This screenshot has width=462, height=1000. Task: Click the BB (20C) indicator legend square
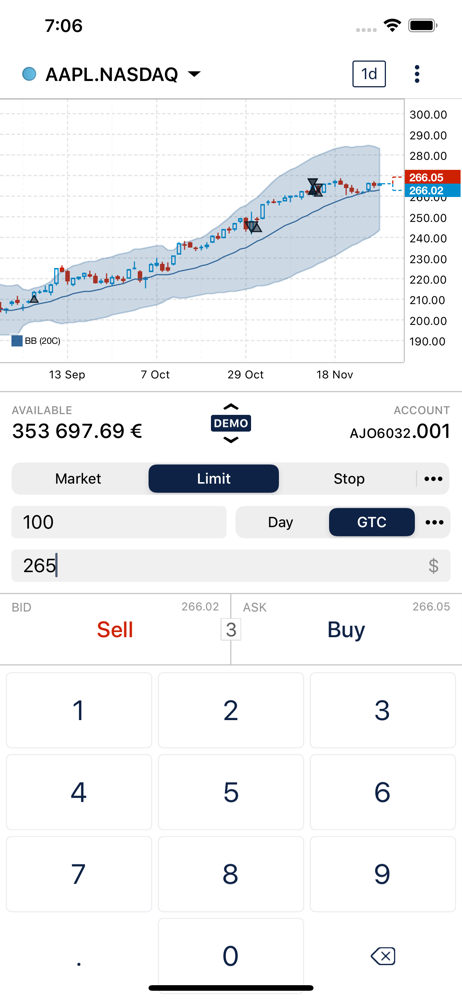point(17,341)
